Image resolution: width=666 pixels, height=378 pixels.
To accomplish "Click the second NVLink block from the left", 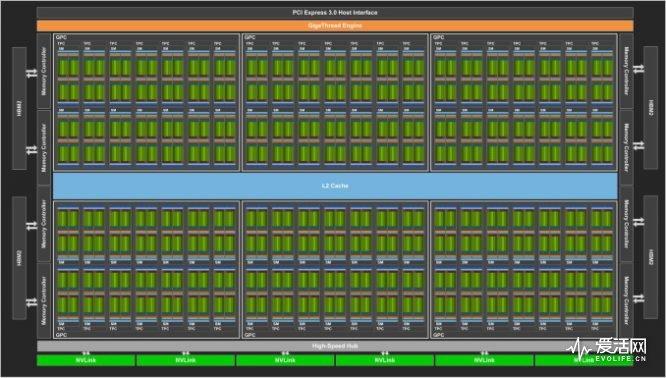I will pos(186,360).
